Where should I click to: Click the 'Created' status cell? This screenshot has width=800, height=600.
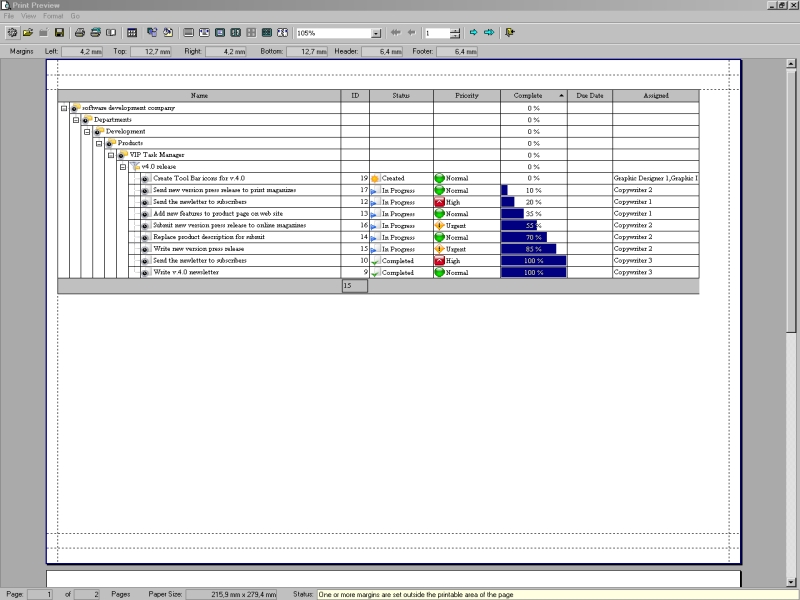coord(401,179)
